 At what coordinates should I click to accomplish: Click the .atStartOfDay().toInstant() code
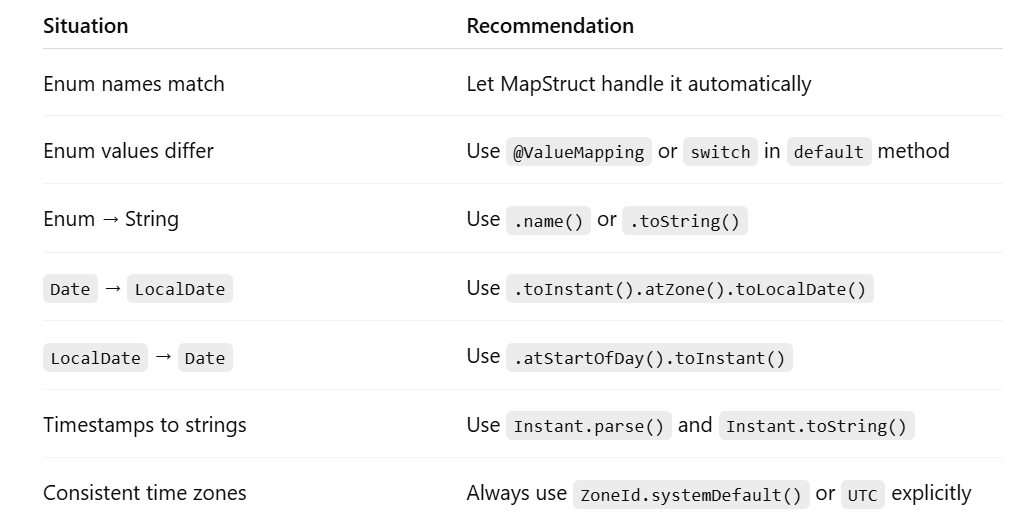coord(649,357)
